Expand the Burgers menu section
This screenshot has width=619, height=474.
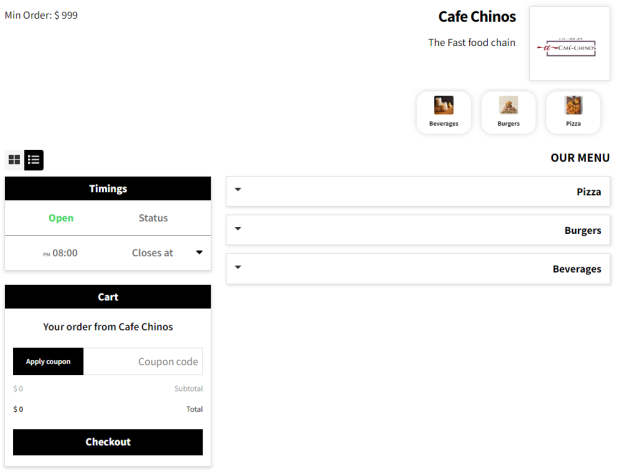click(417, 230)
